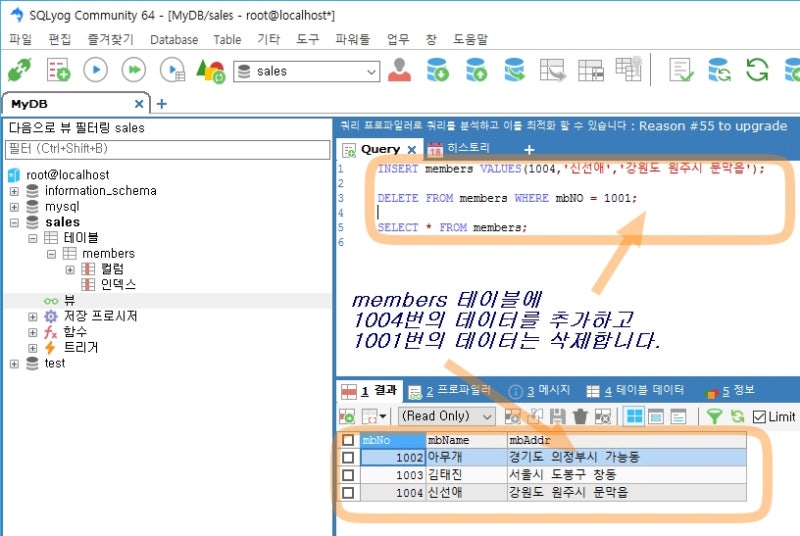This screenshot has width=800, height=536.
Task: Expand the information_schema database node
Action: [14, 191]
